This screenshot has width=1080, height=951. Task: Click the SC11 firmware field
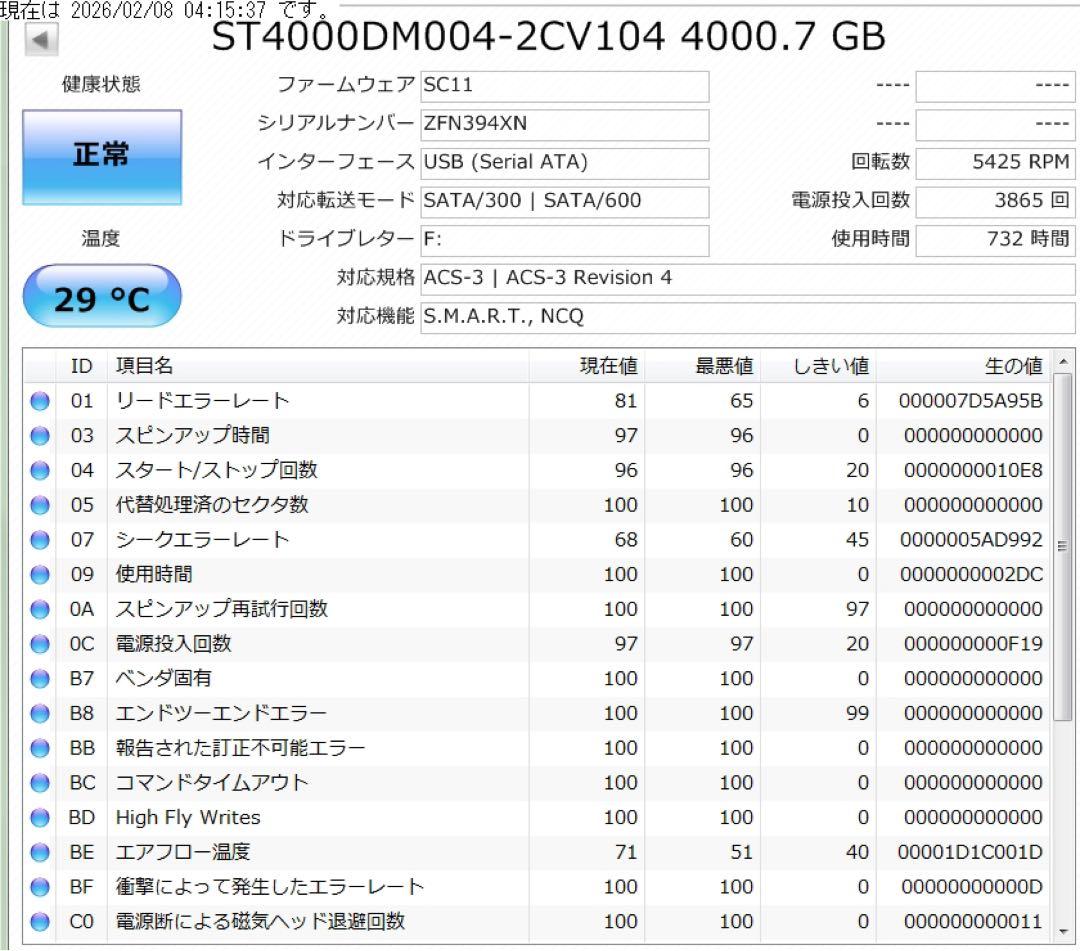pyautogui.click(x=565, y=86)
